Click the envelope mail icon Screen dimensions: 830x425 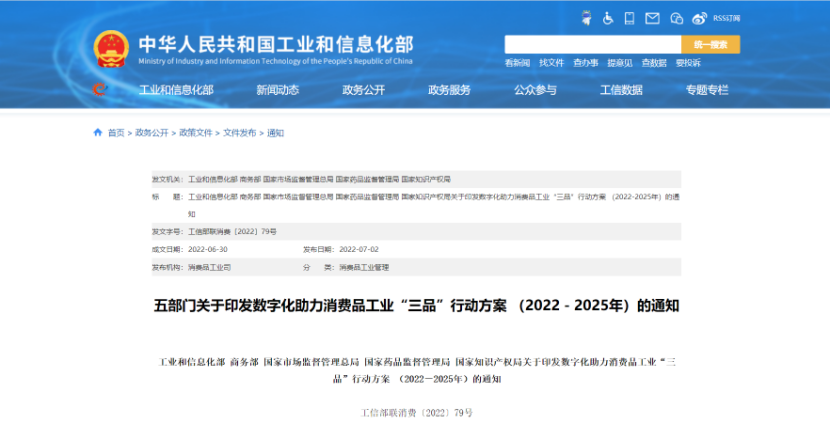click(x=652, y=19)
